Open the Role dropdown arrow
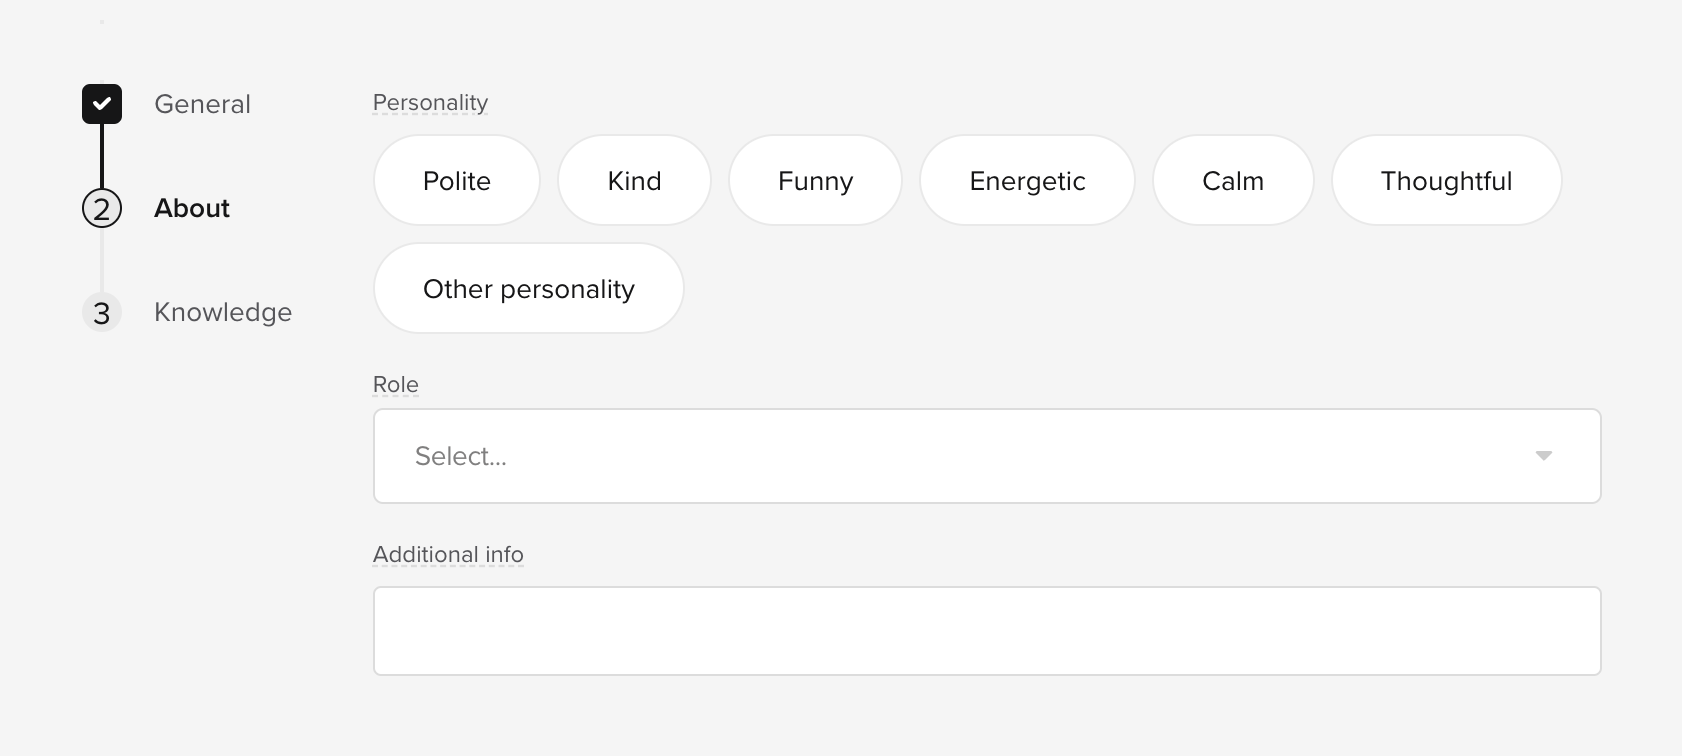Image resolution: width=1682 pixels, height=756 pixels. coord(1543,456)
